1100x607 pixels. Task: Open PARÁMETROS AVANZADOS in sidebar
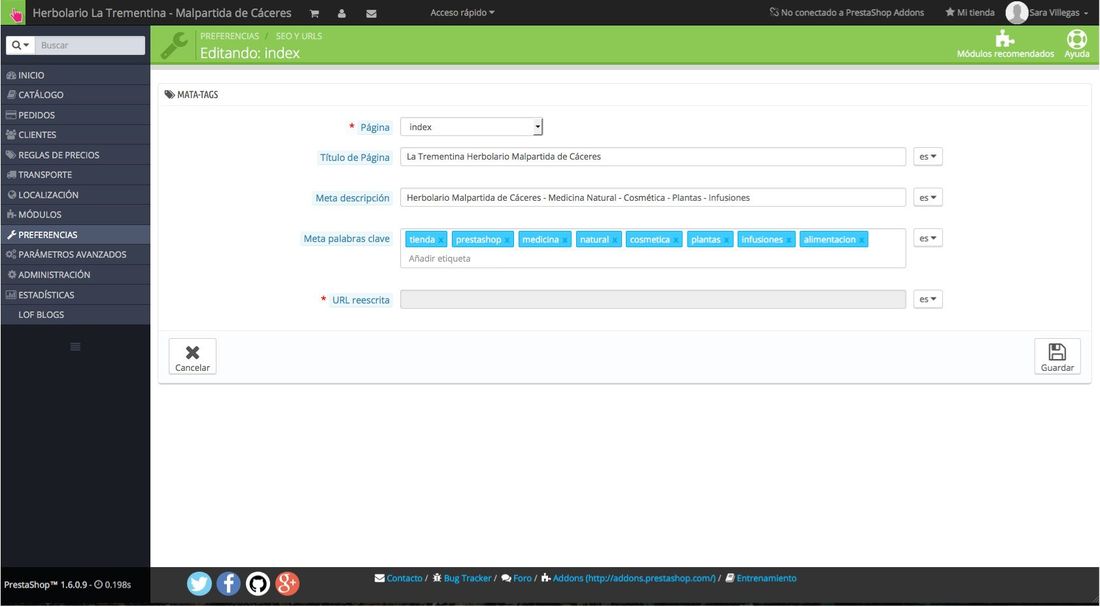click(x=75, y=255)
